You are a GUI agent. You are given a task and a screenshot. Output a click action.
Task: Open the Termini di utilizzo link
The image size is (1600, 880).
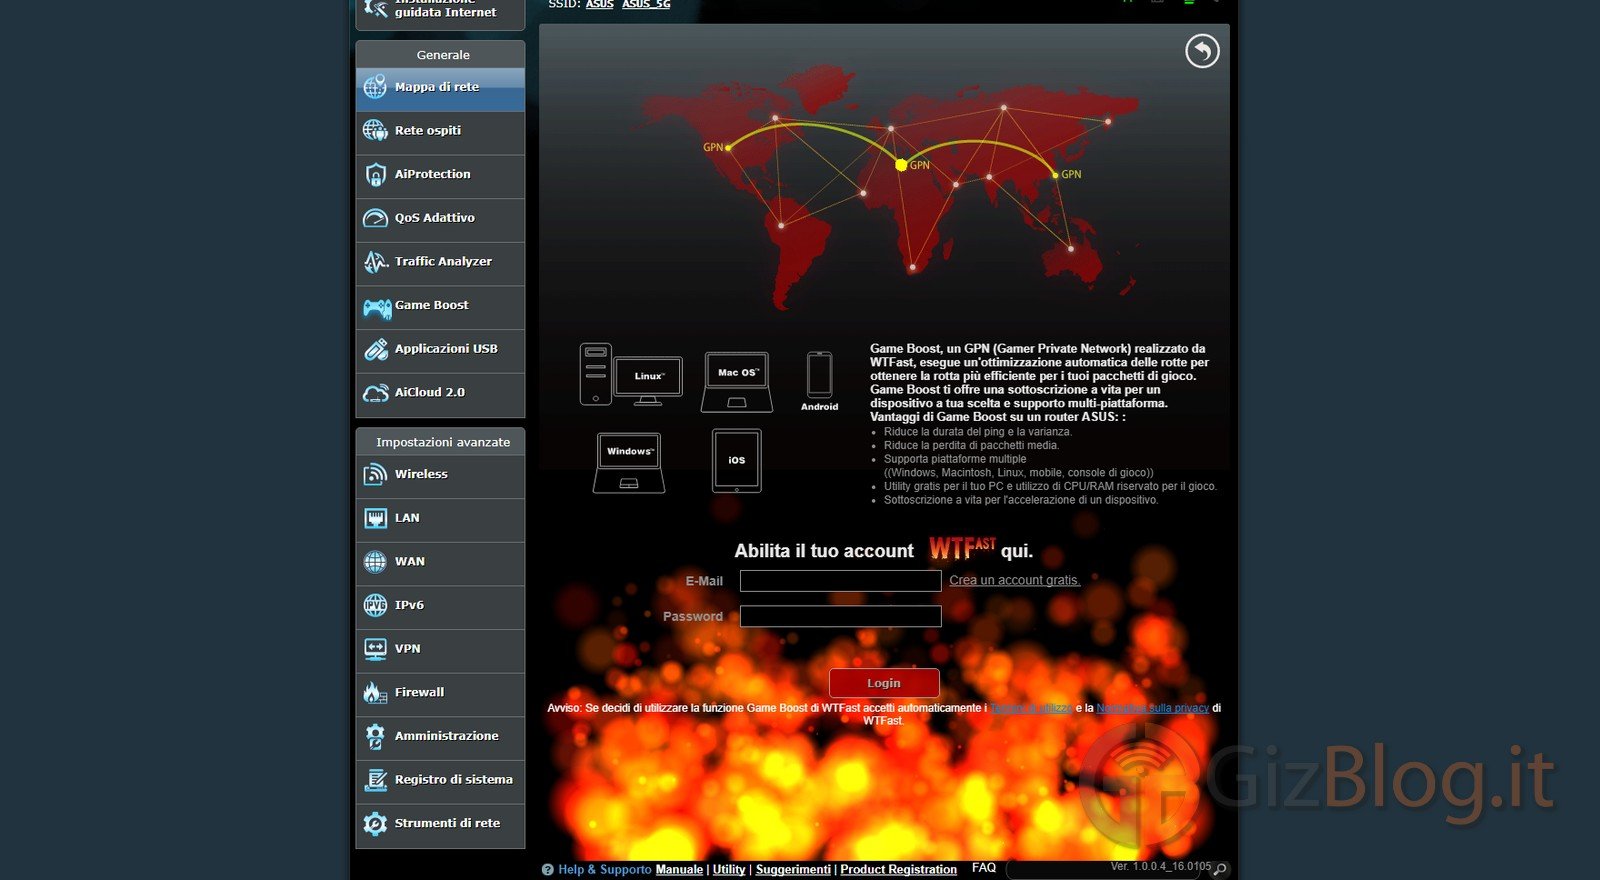[x=1032, y=708]
